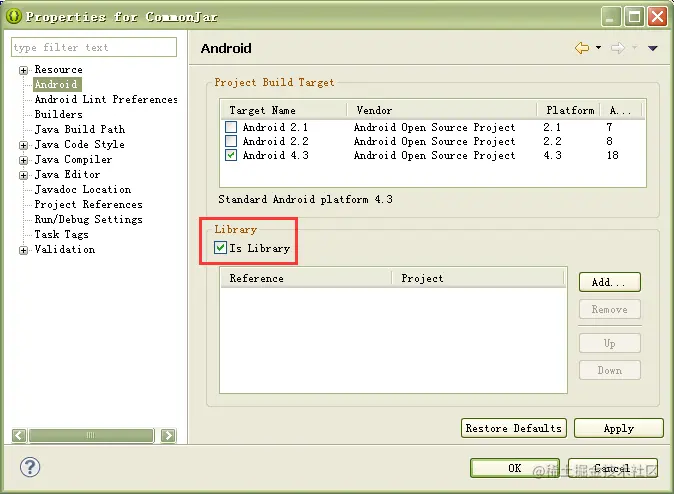This screenshot has height=494, width=674.
Task: Cancel the properties dialog
Action: (x=613, y=468)
